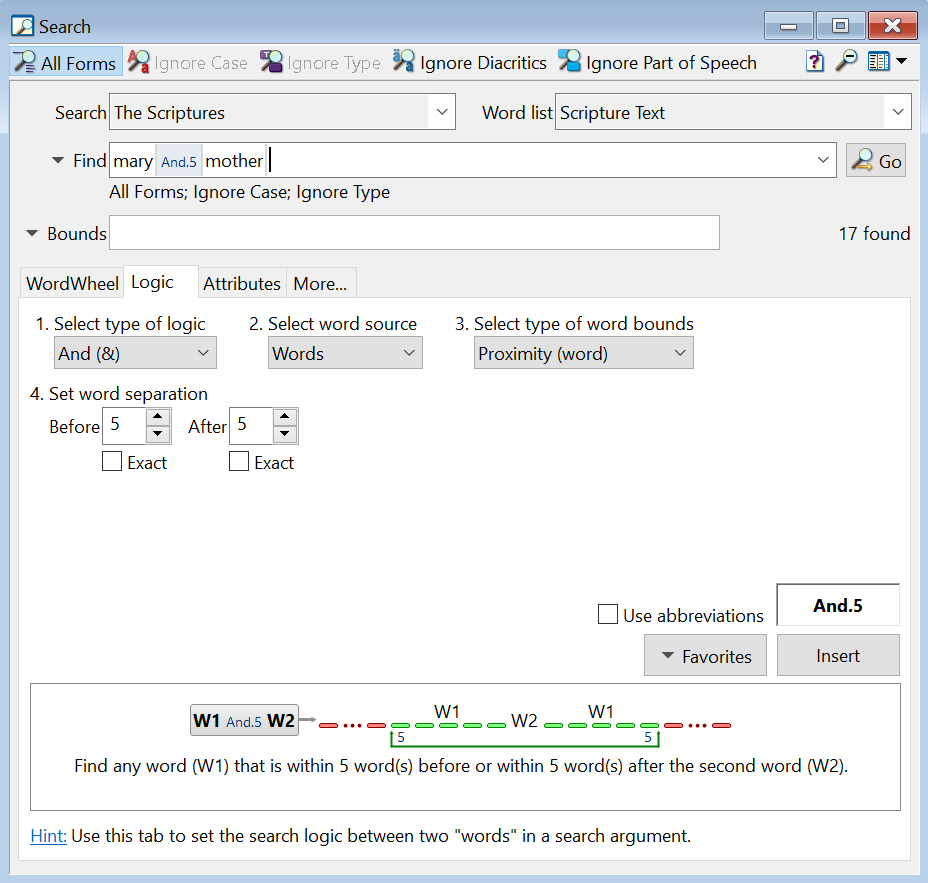Open the Proximity (word) bounds dropdown

(584, 353)
